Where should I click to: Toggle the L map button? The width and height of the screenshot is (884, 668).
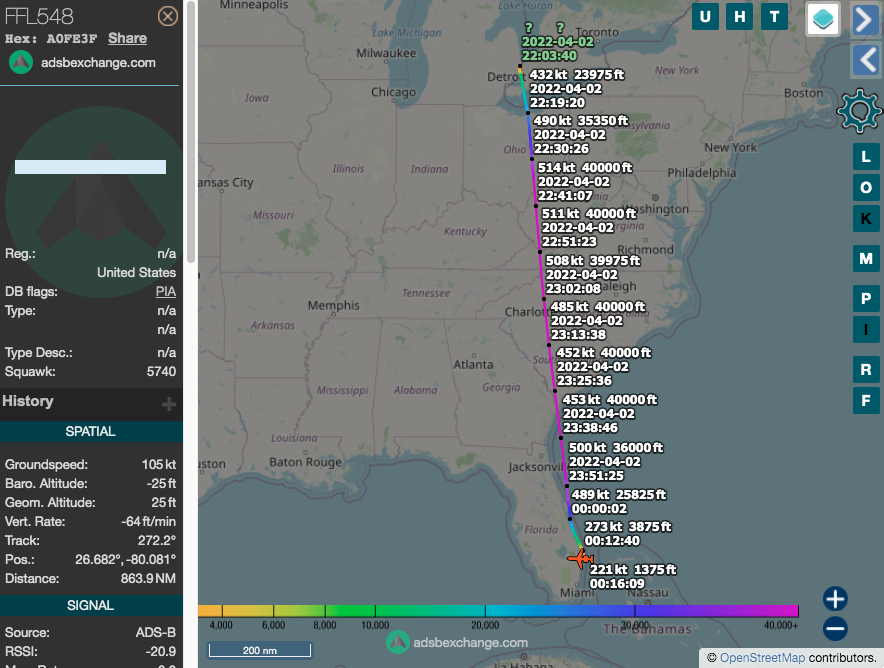point(866,156)
